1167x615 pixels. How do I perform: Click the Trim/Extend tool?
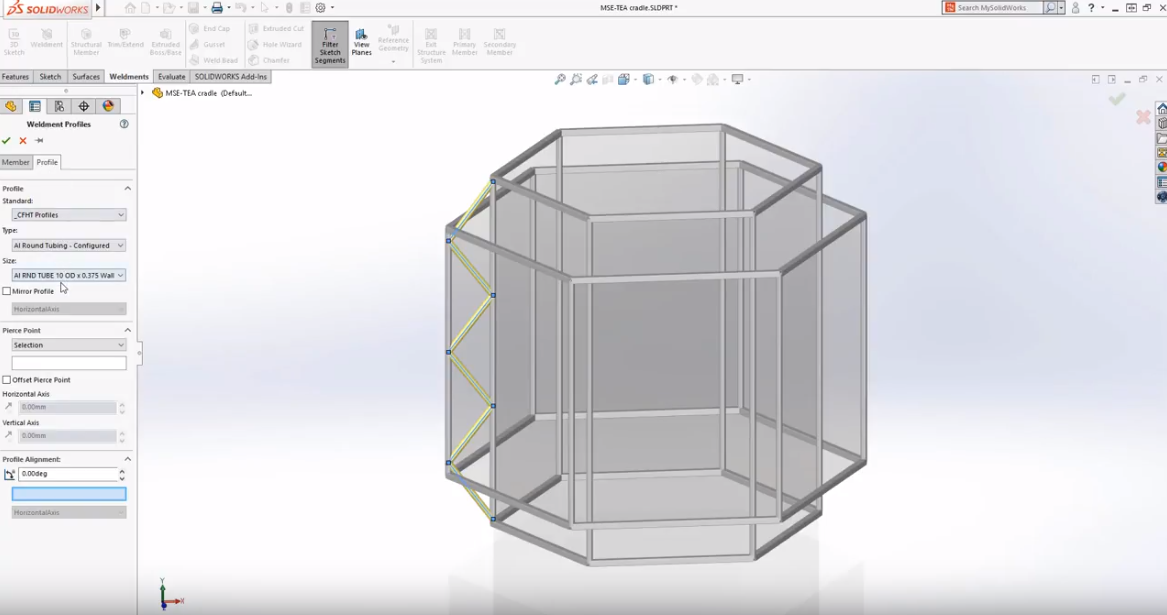(125, 39)
